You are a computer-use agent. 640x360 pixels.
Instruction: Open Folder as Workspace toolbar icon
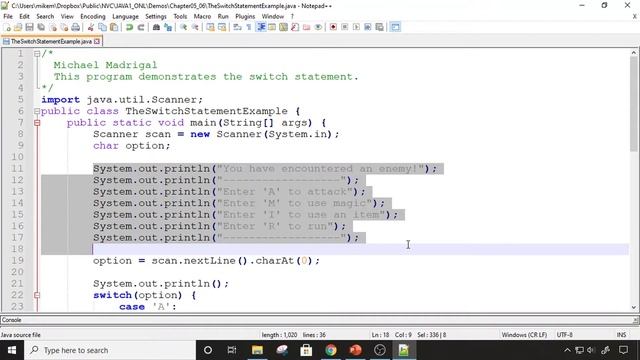tap(307, 27)
